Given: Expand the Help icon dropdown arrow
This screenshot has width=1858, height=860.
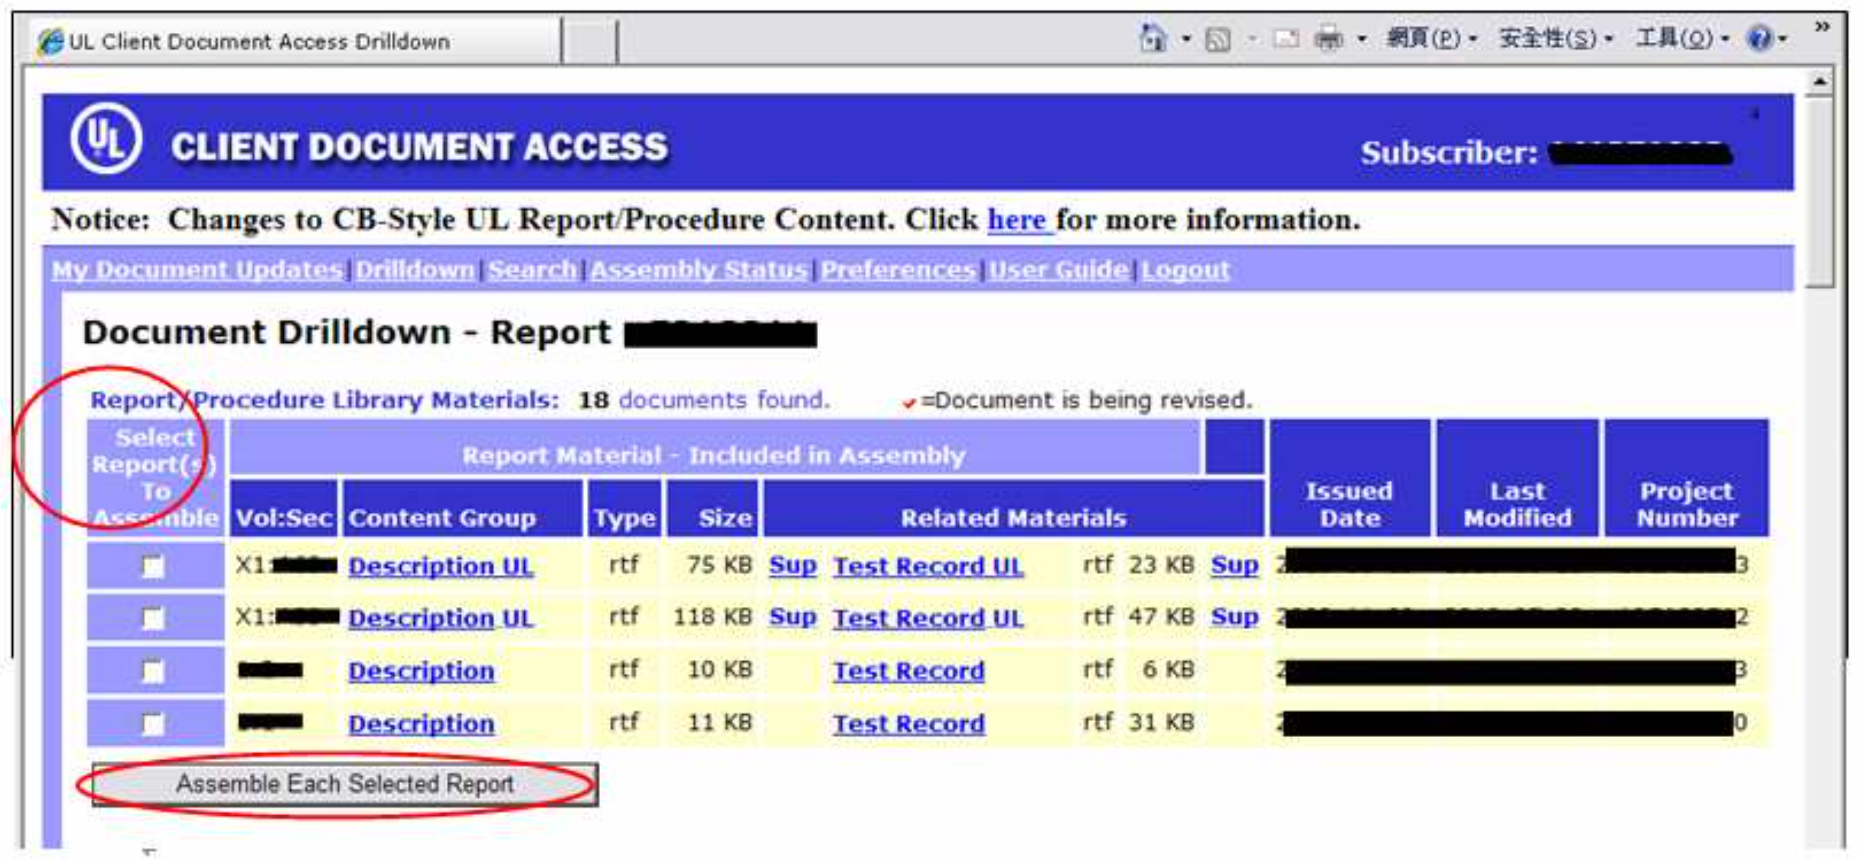Looking at the screenshot, I should point(1782,40).
